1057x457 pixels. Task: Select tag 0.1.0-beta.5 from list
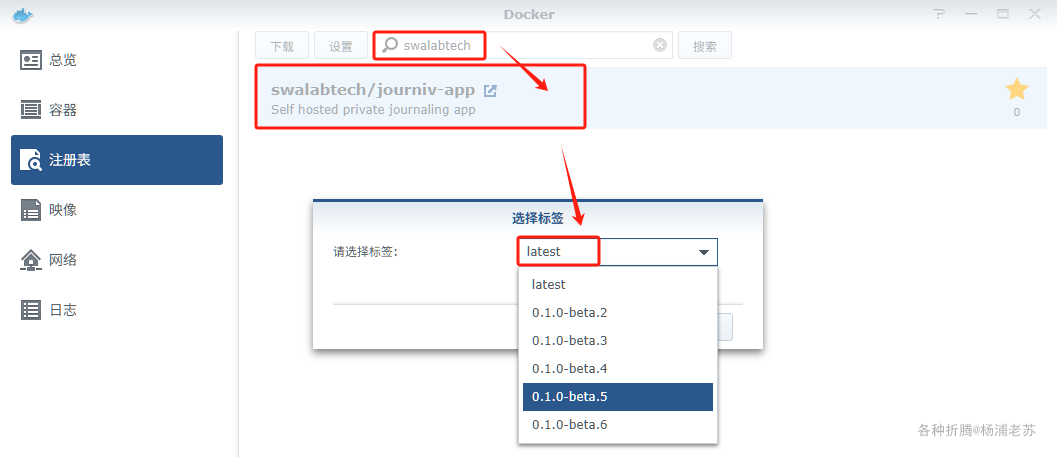tap(615, 397)
